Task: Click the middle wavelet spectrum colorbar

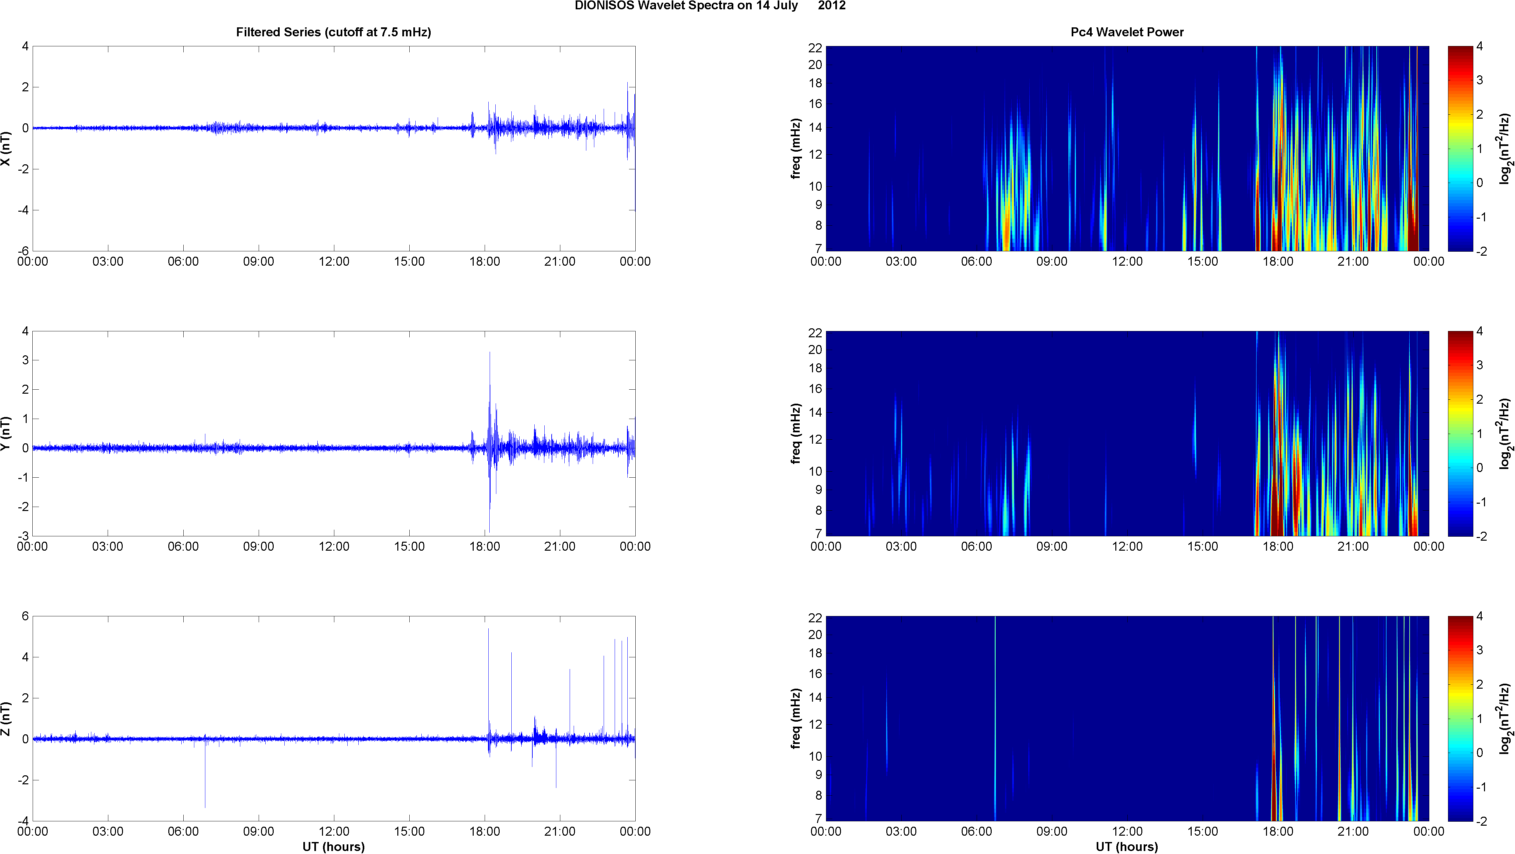Action: (1460, 434)
